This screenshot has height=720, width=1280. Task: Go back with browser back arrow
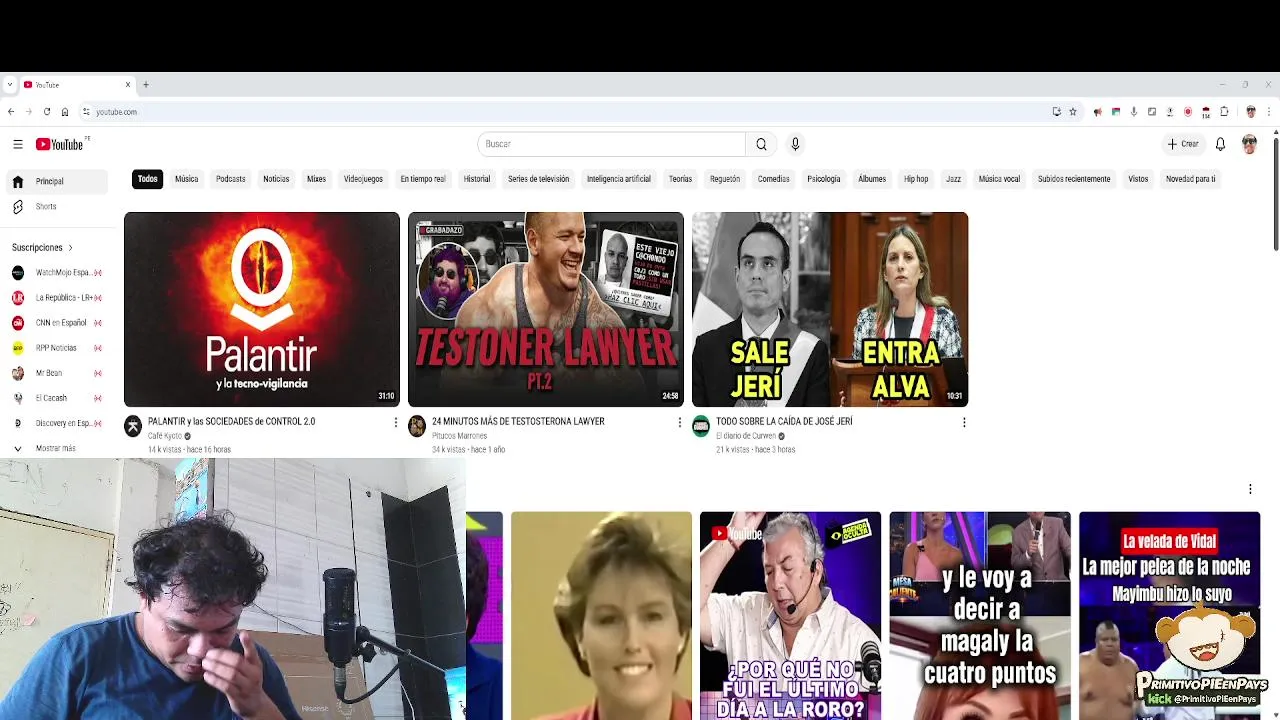click(11, 112)
